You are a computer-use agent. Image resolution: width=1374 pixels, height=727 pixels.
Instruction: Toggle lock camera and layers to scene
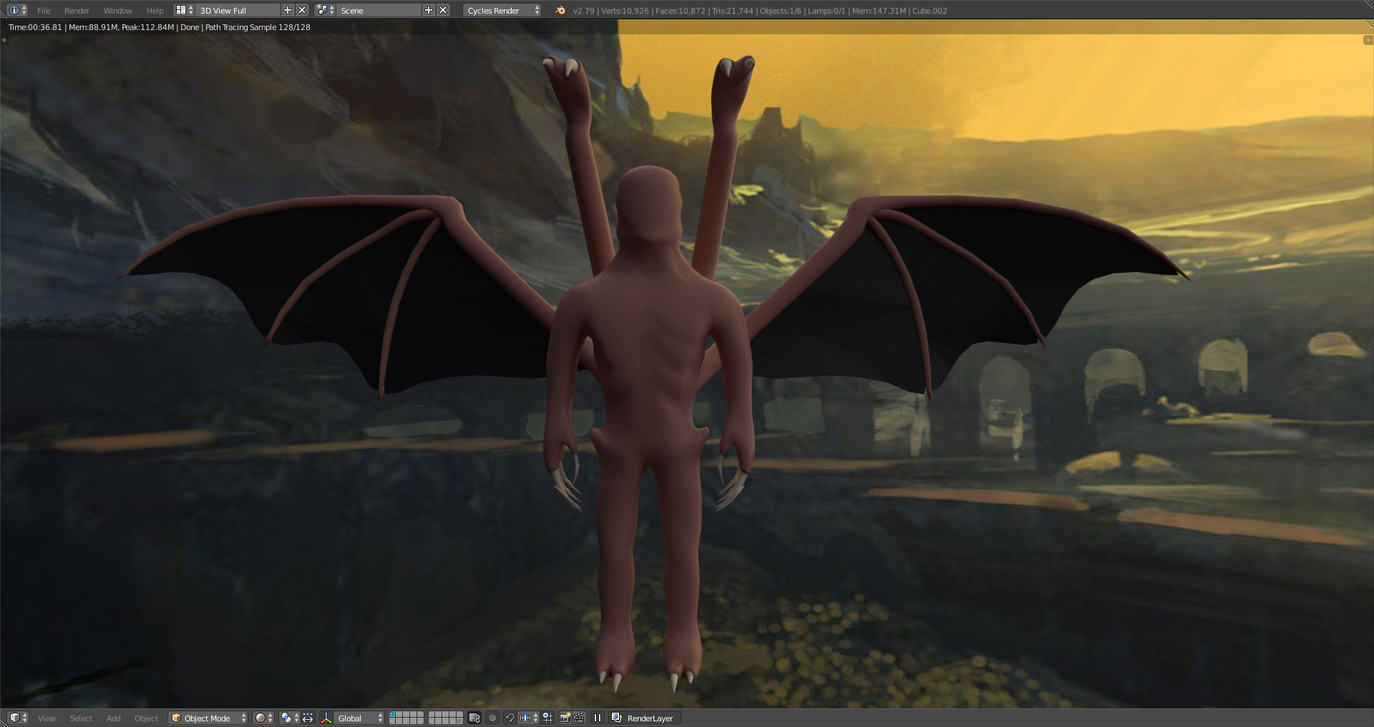pos(474,718)
